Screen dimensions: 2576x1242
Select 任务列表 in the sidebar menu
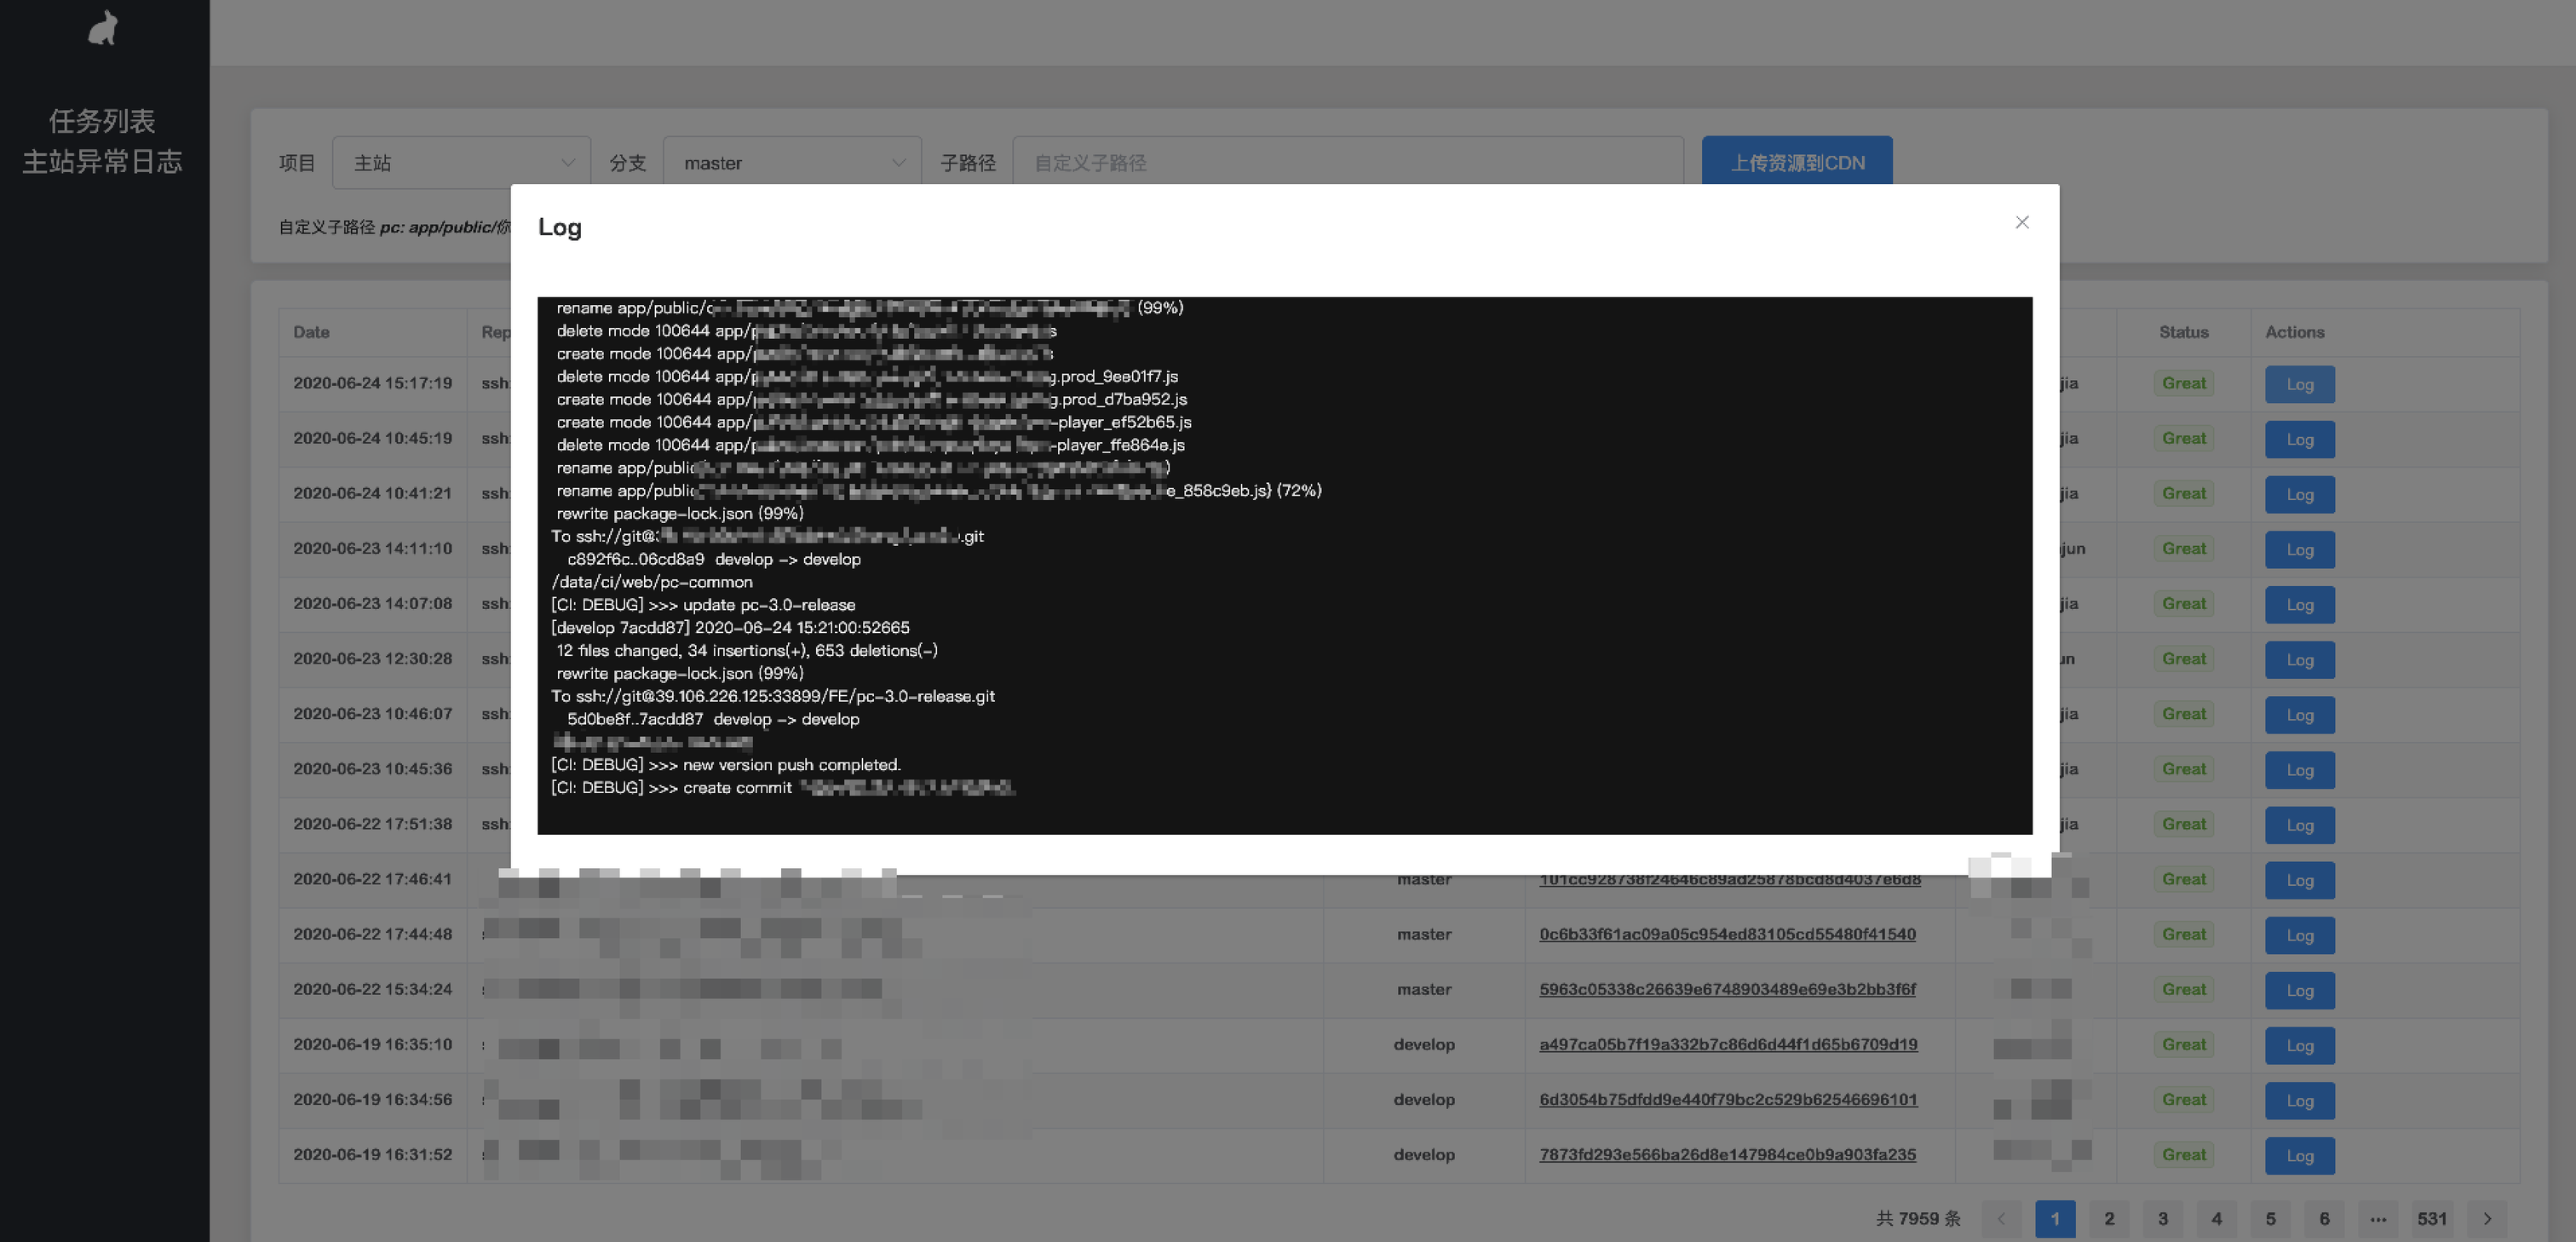104,120
